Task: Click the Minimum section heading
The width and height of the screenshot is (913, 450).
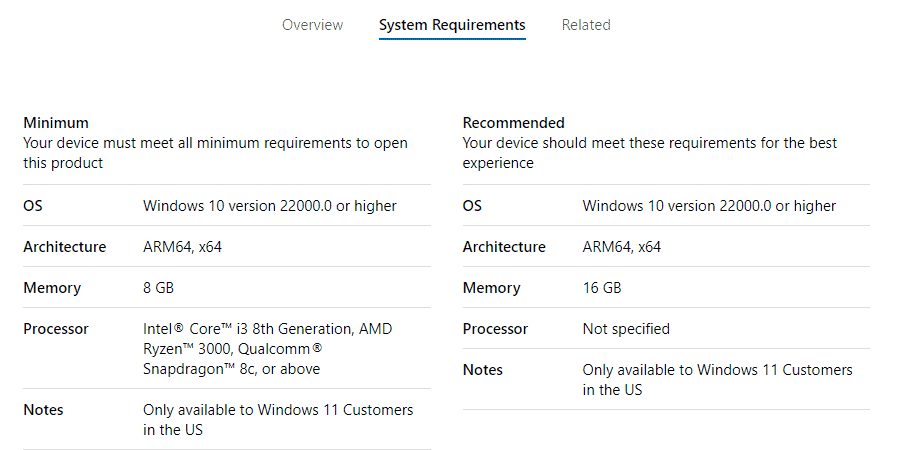Action: (x=56, y=123)
